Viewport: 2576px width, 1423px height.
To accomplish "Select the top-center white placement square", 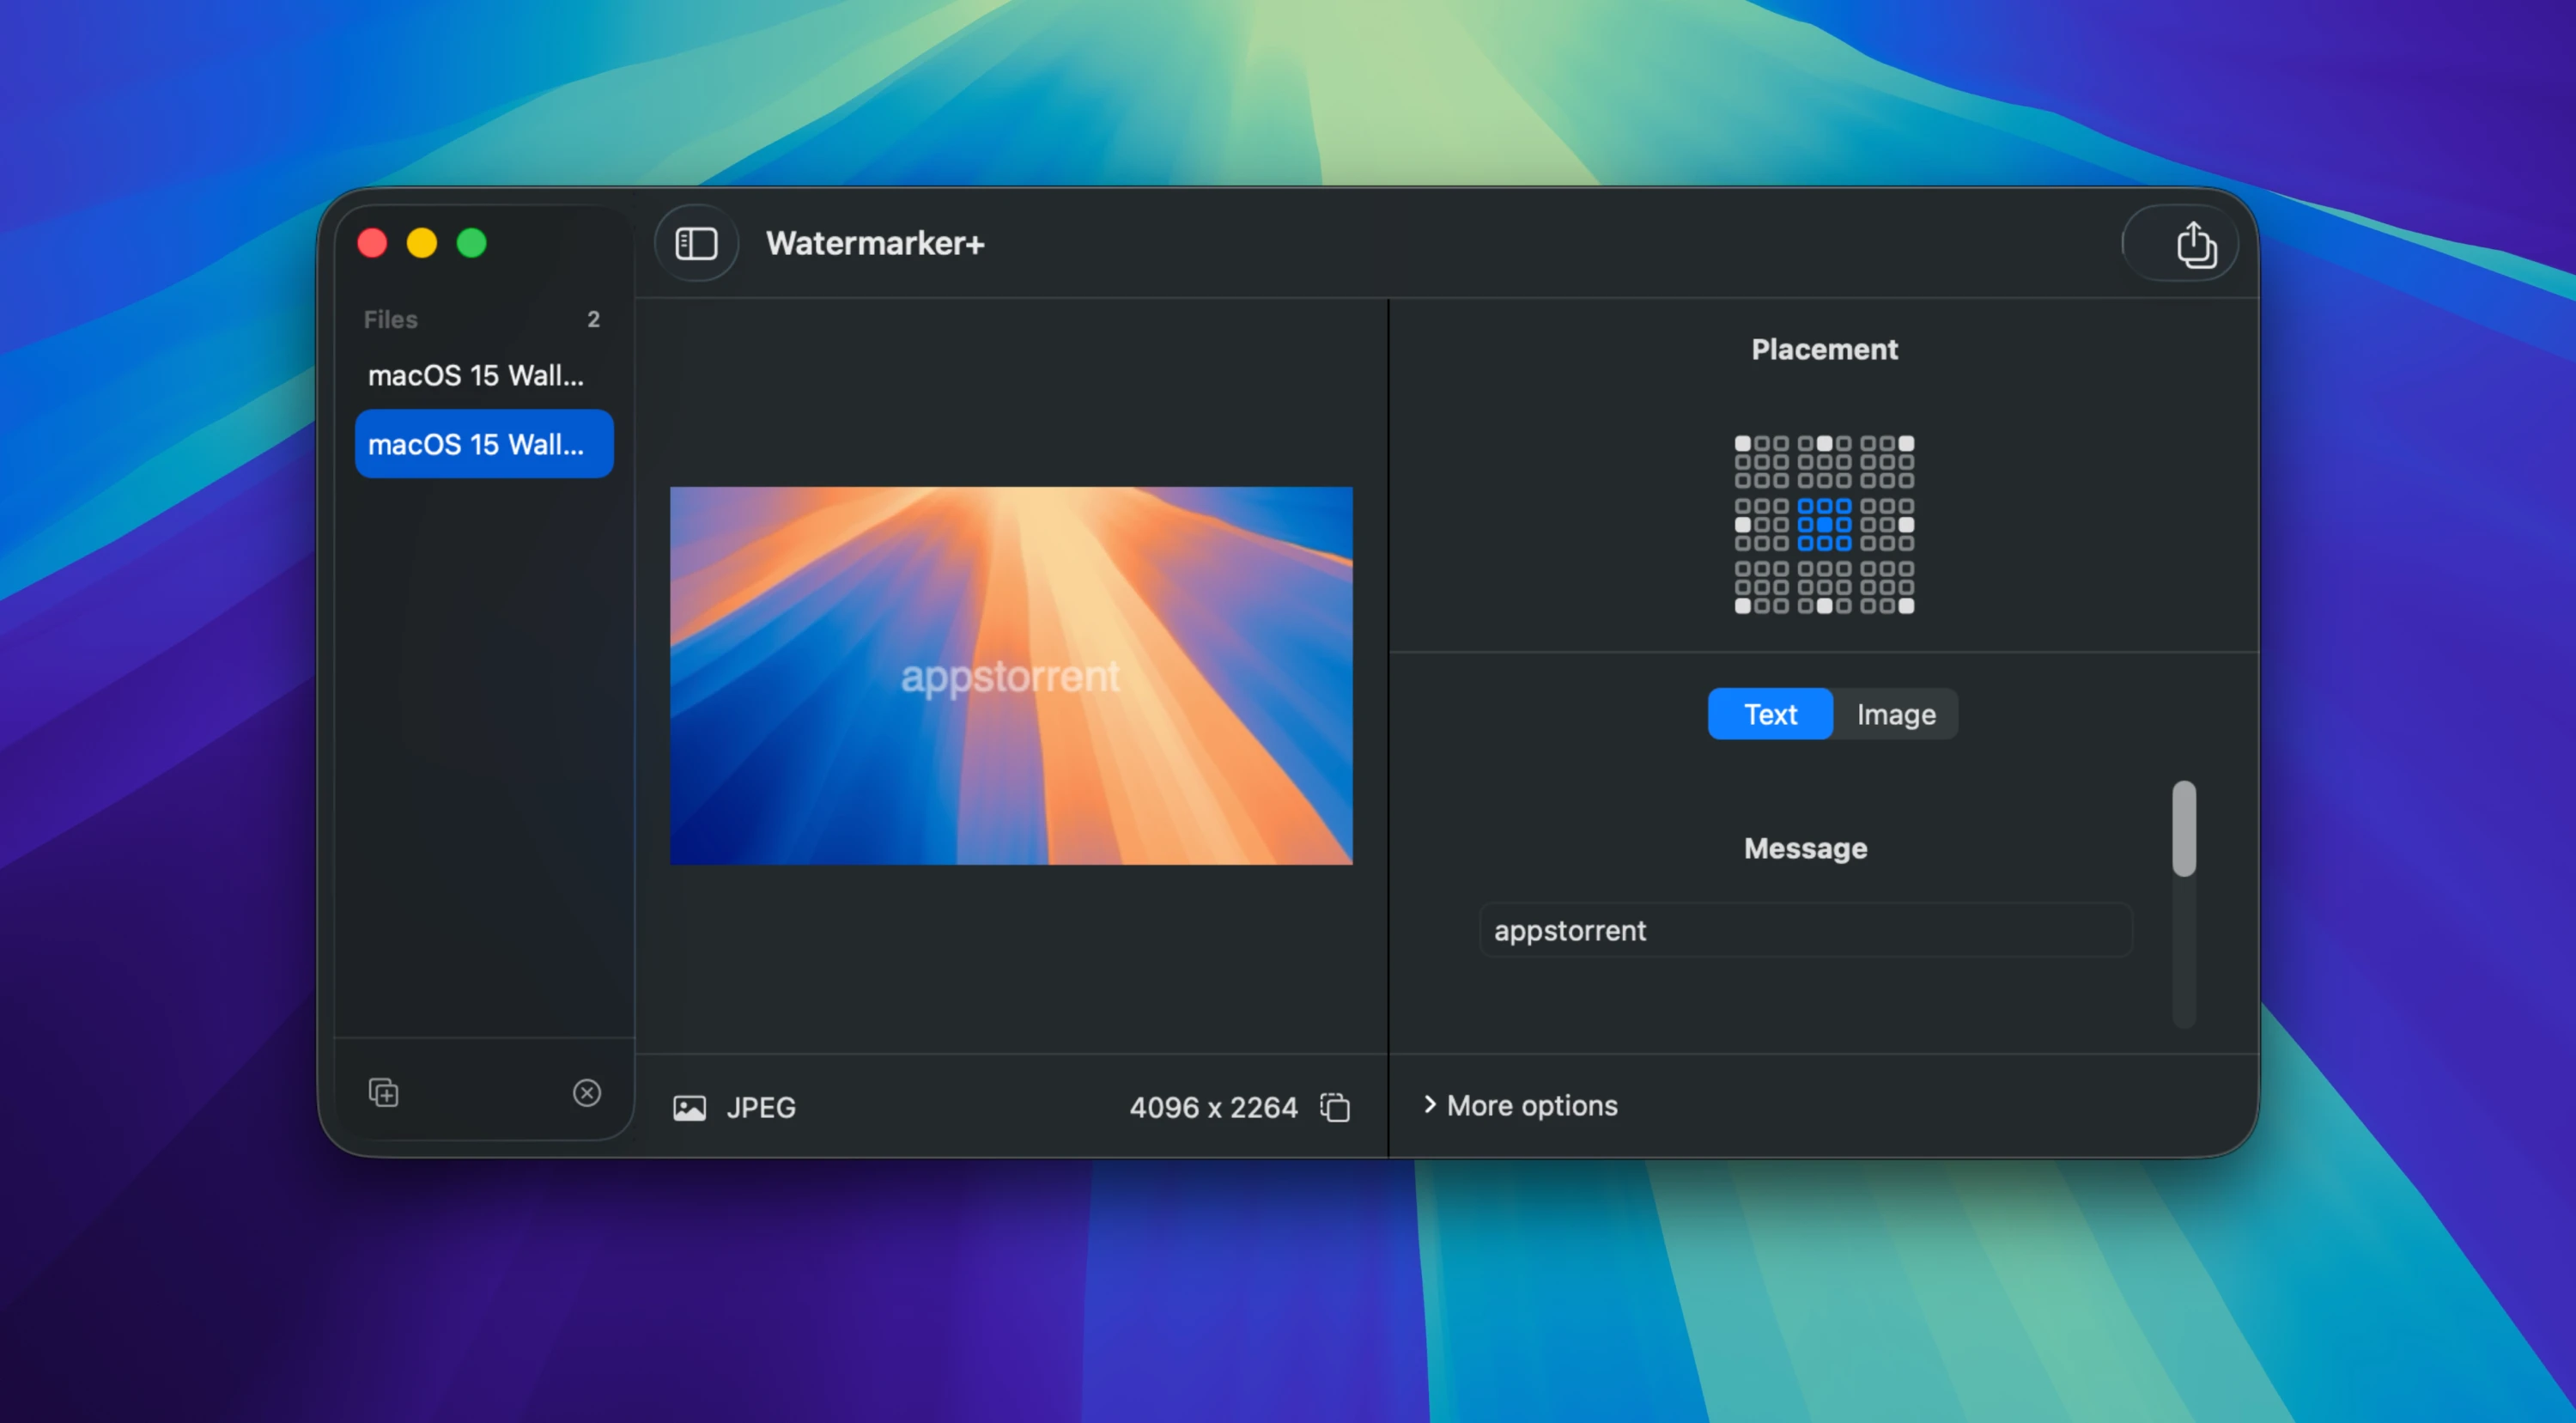I will click(x=1825, y=443).
